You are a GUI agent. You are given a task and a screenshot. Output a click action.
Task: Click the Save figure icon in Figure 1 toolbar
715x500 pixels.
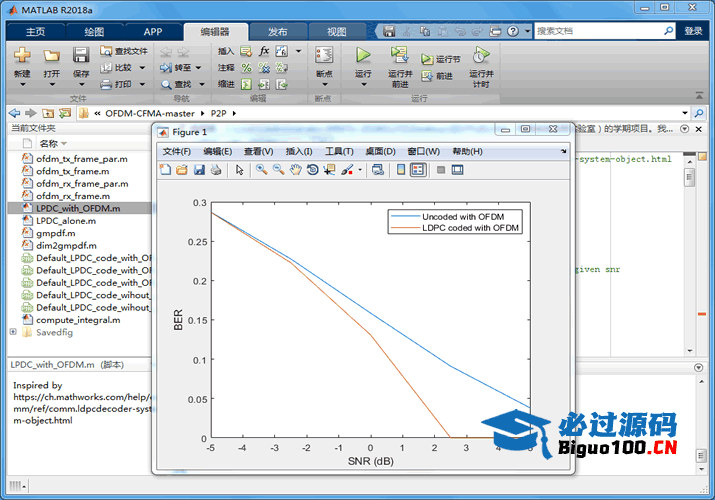tap(199, 170)
